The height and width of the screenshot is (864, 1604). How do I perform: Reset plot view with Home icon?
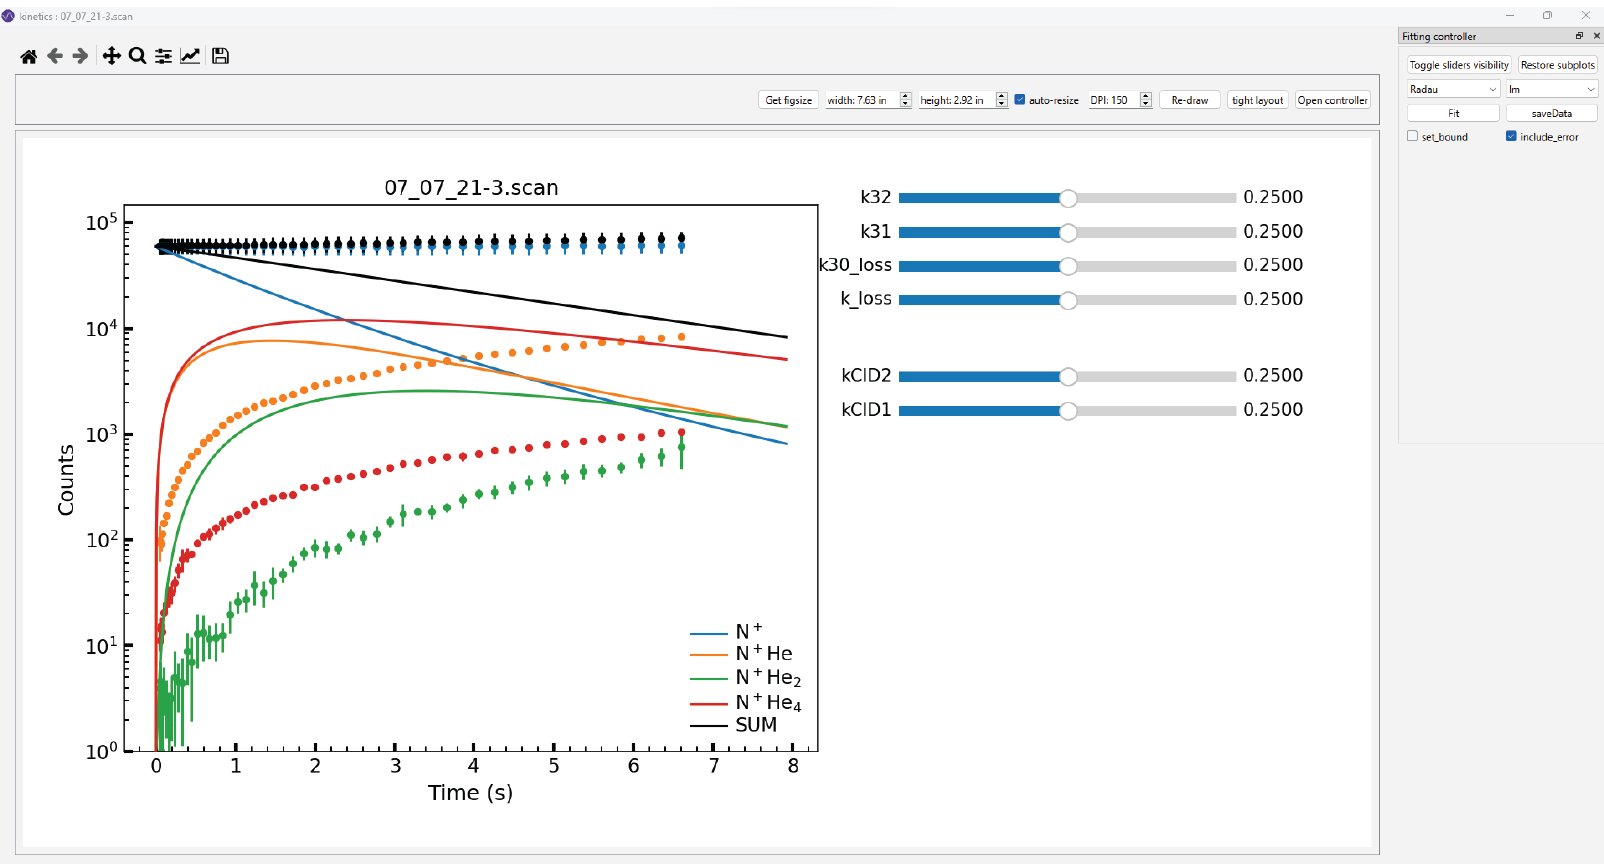tap(29, 56)
